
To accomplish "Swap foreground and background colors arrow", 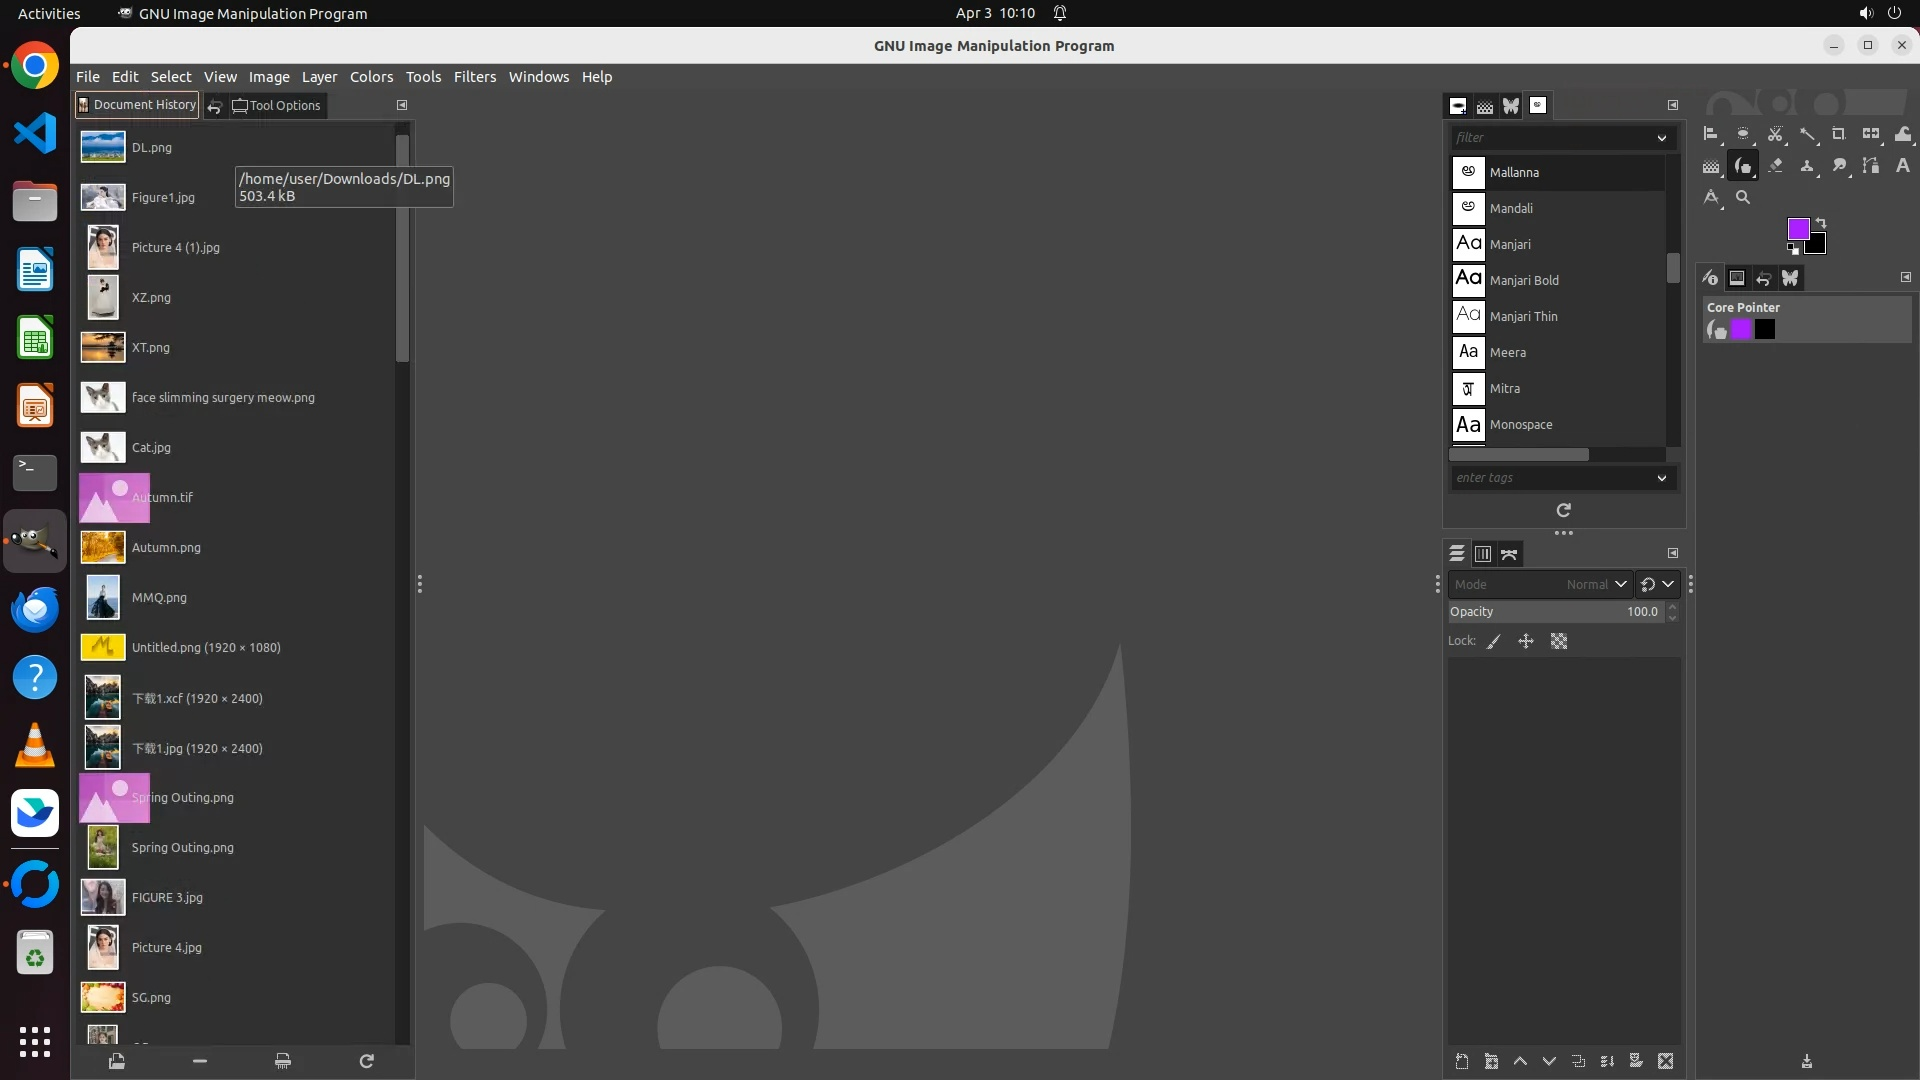I will pyautogui.click(x=1821, y=222).
